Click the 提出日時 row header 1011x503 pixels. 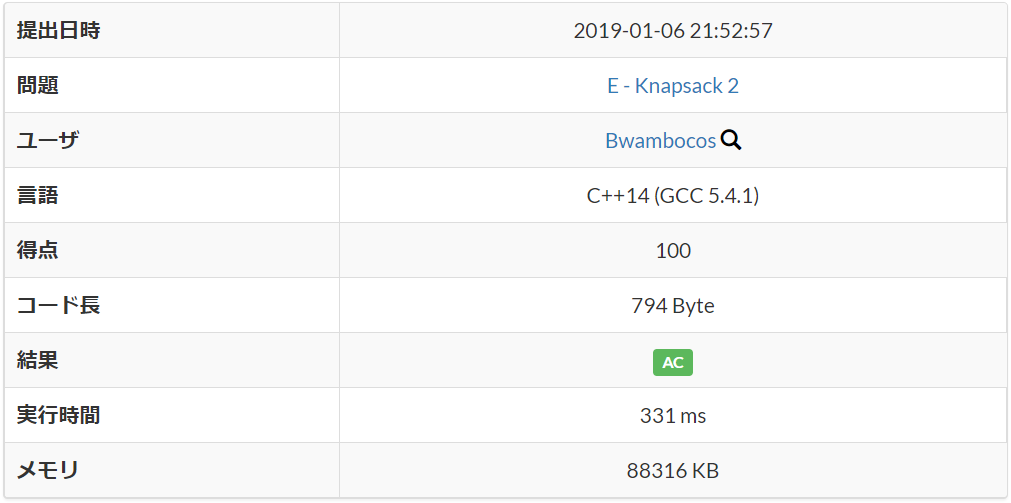click(x=58, y=31)
